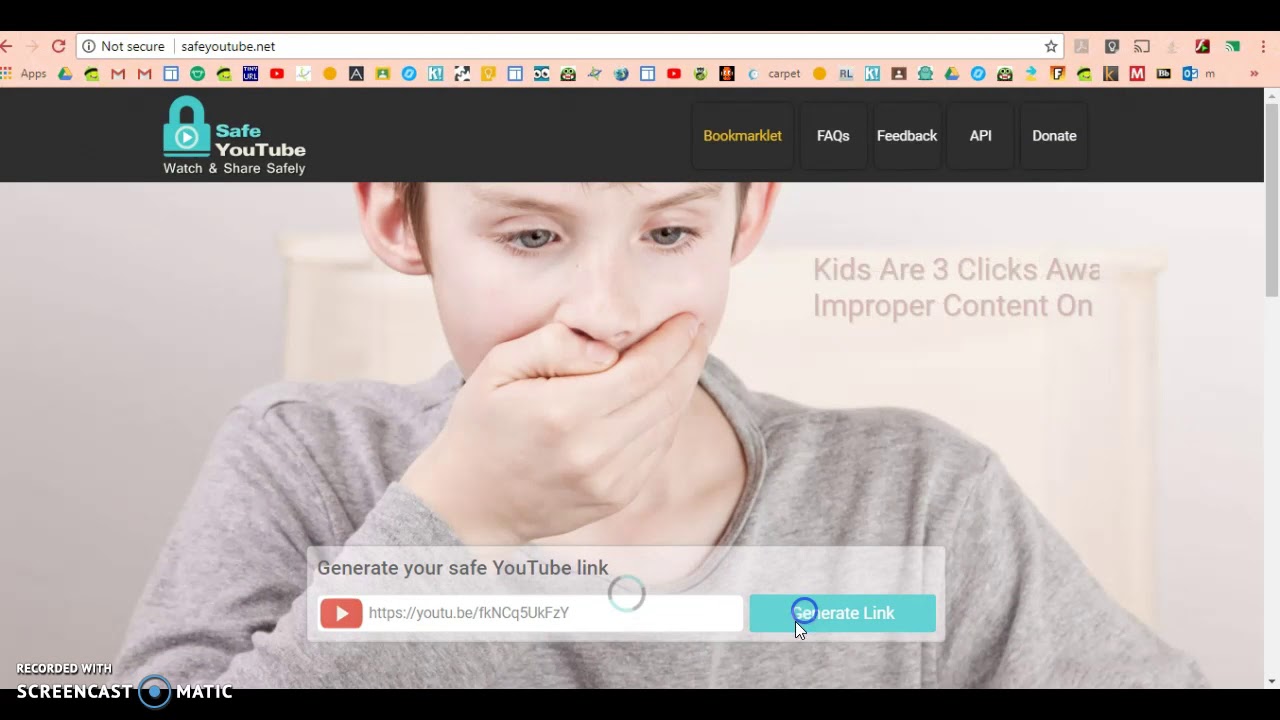Screen dimensions: 1280x720
Task: Open the RL bookmark
Action: (x=846, y=73)
